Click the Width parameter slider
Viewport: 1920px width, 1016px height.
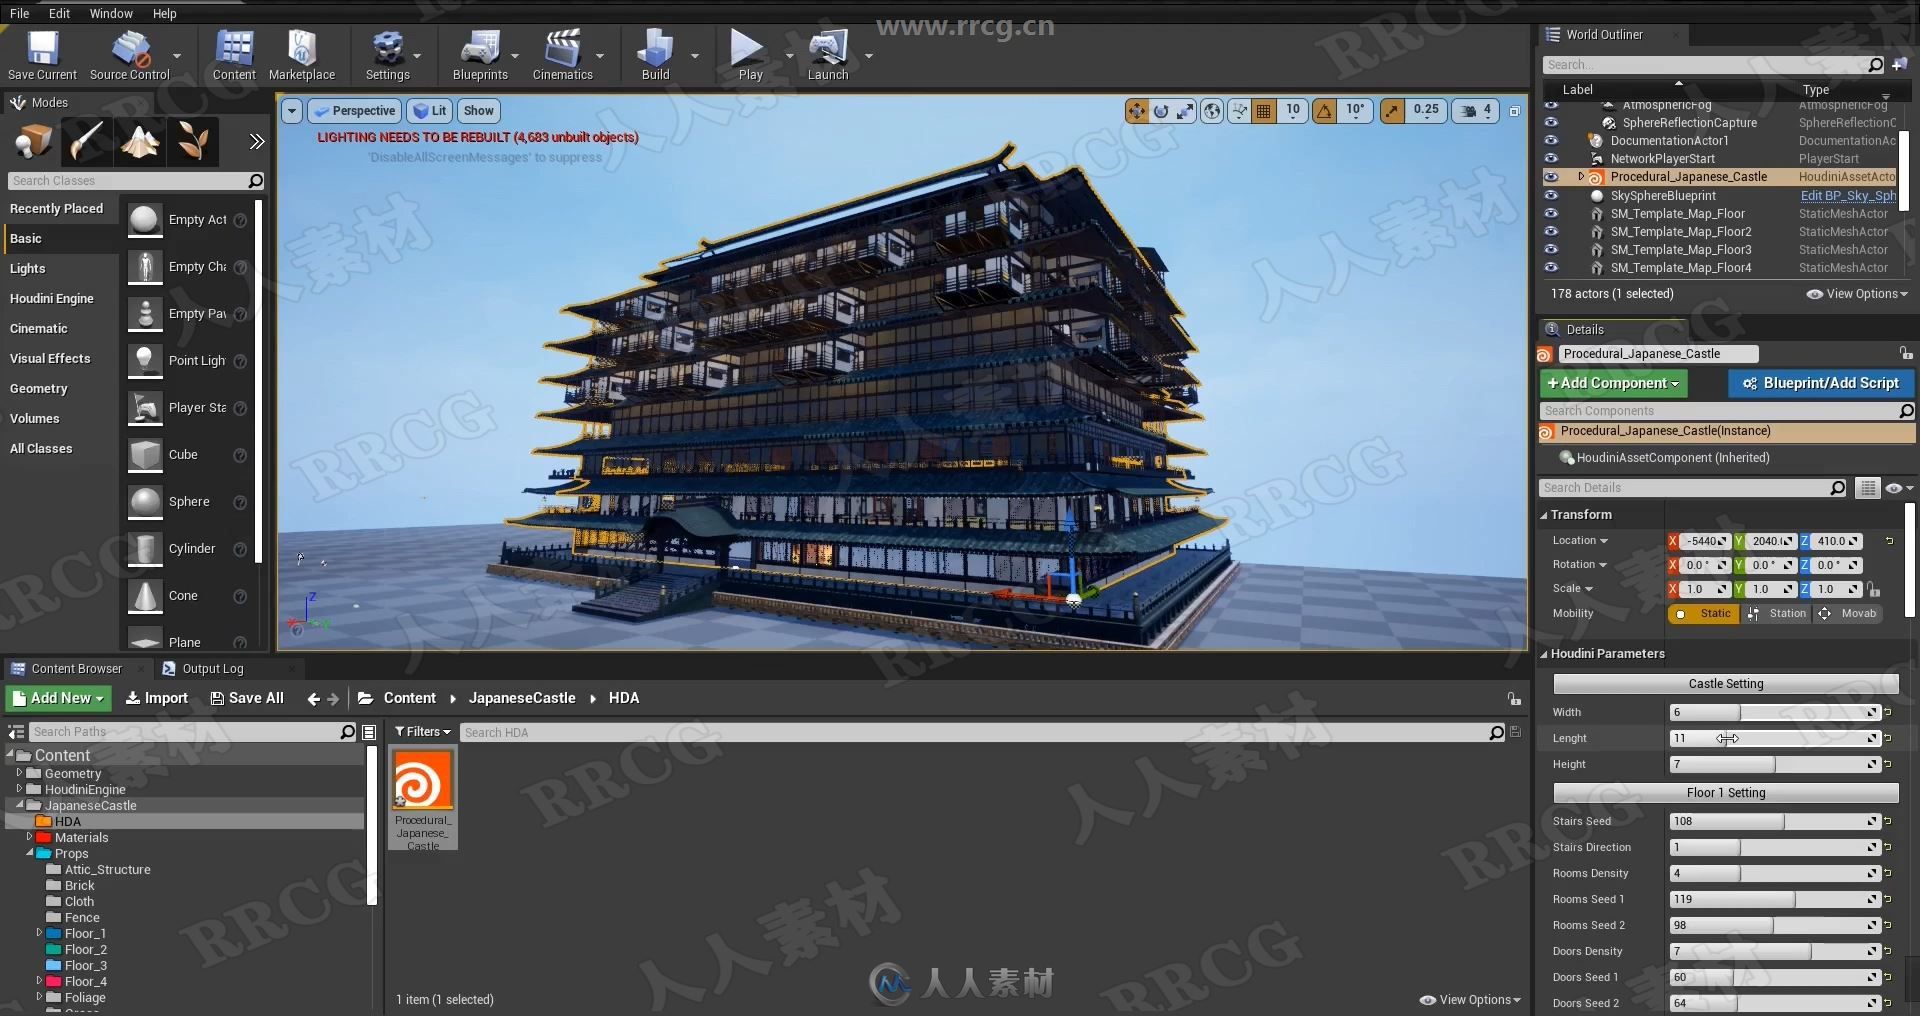click(1775, 712)
